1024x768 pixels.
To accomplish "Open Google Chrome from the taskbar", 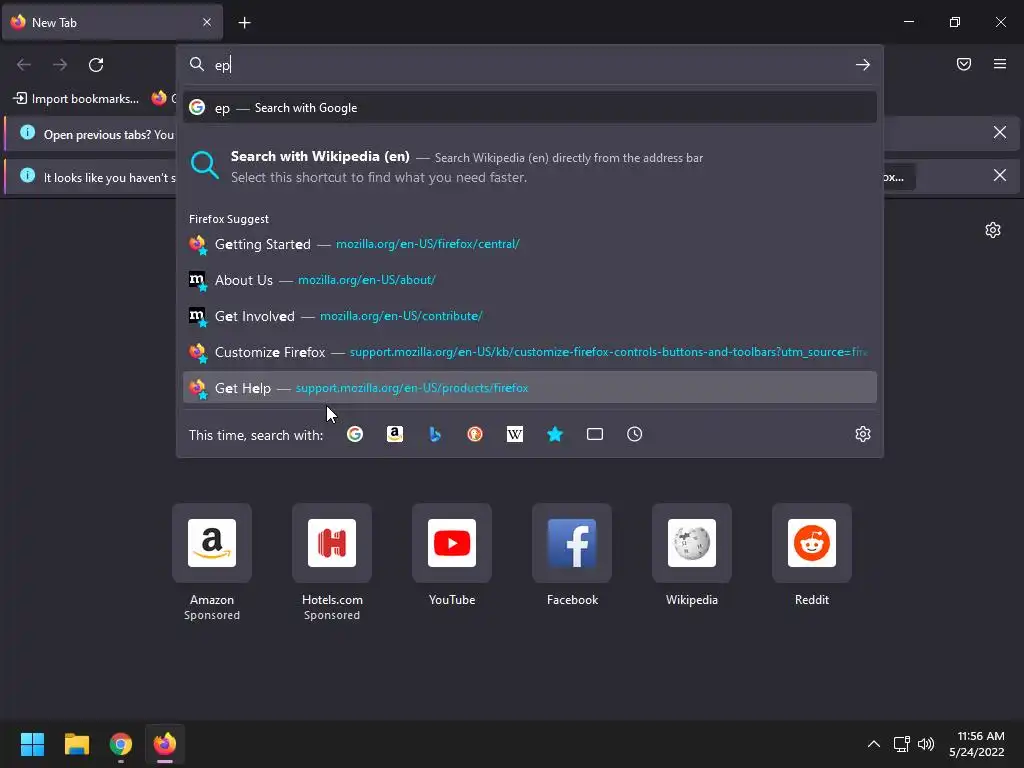I will (121, 744).
